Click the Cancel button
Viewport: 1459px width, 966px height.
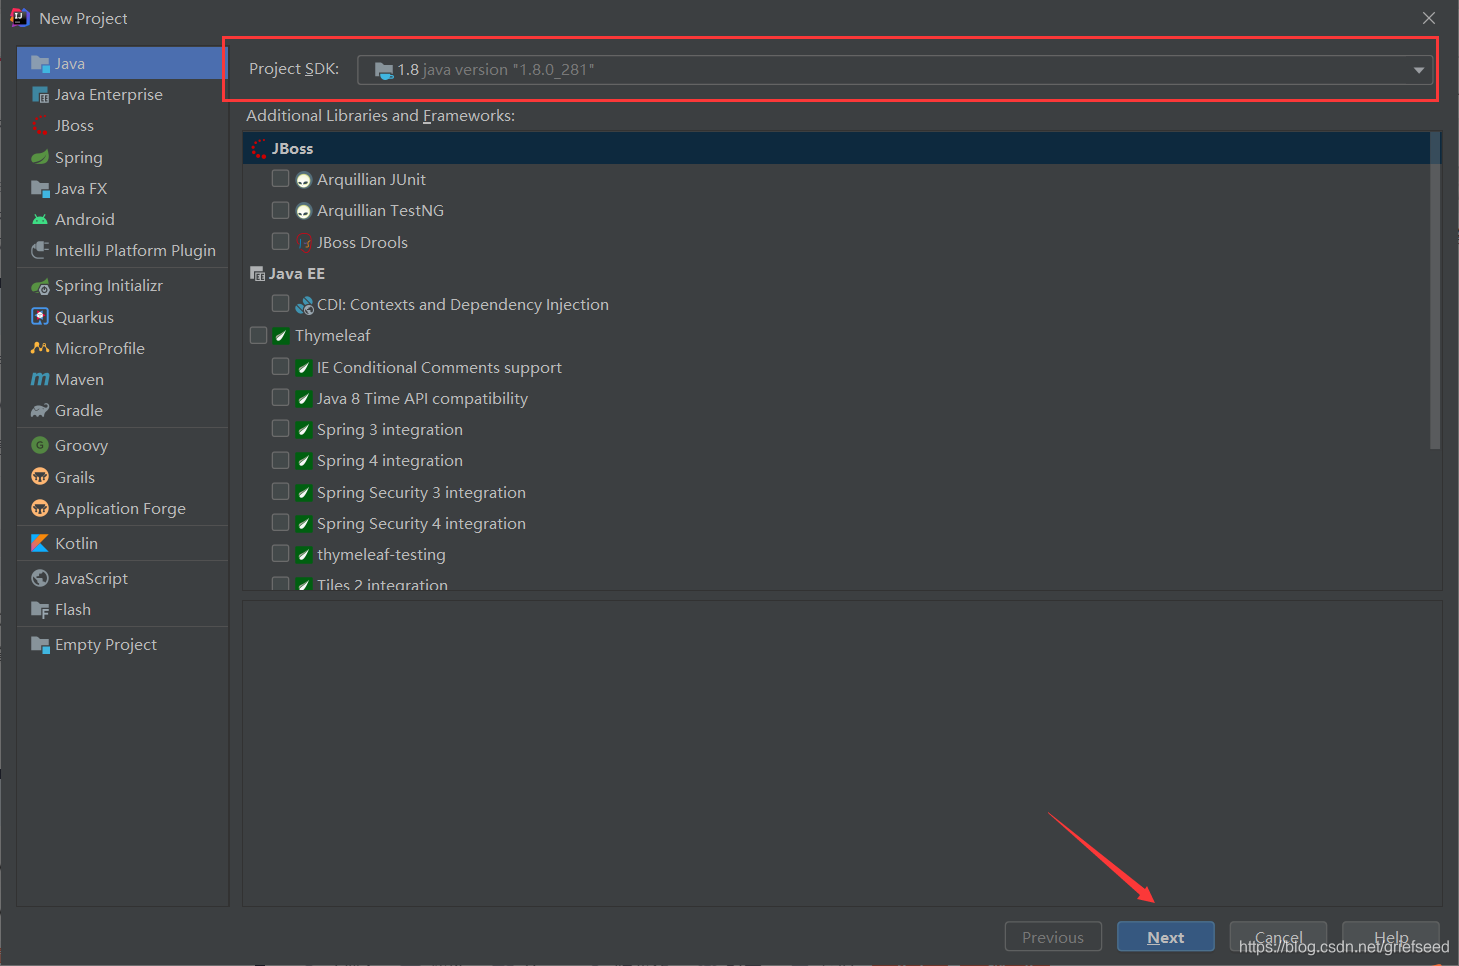[1278, 937]
